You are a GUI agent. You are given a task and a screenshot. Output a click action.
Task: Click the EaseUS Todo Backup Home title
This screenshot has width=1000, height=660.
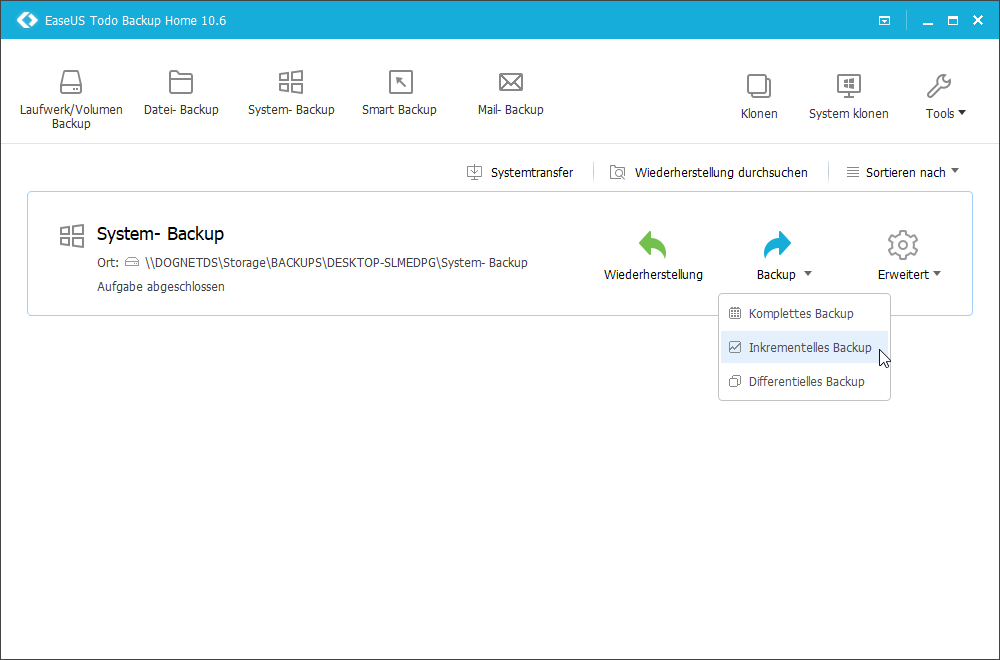[135, 20]
